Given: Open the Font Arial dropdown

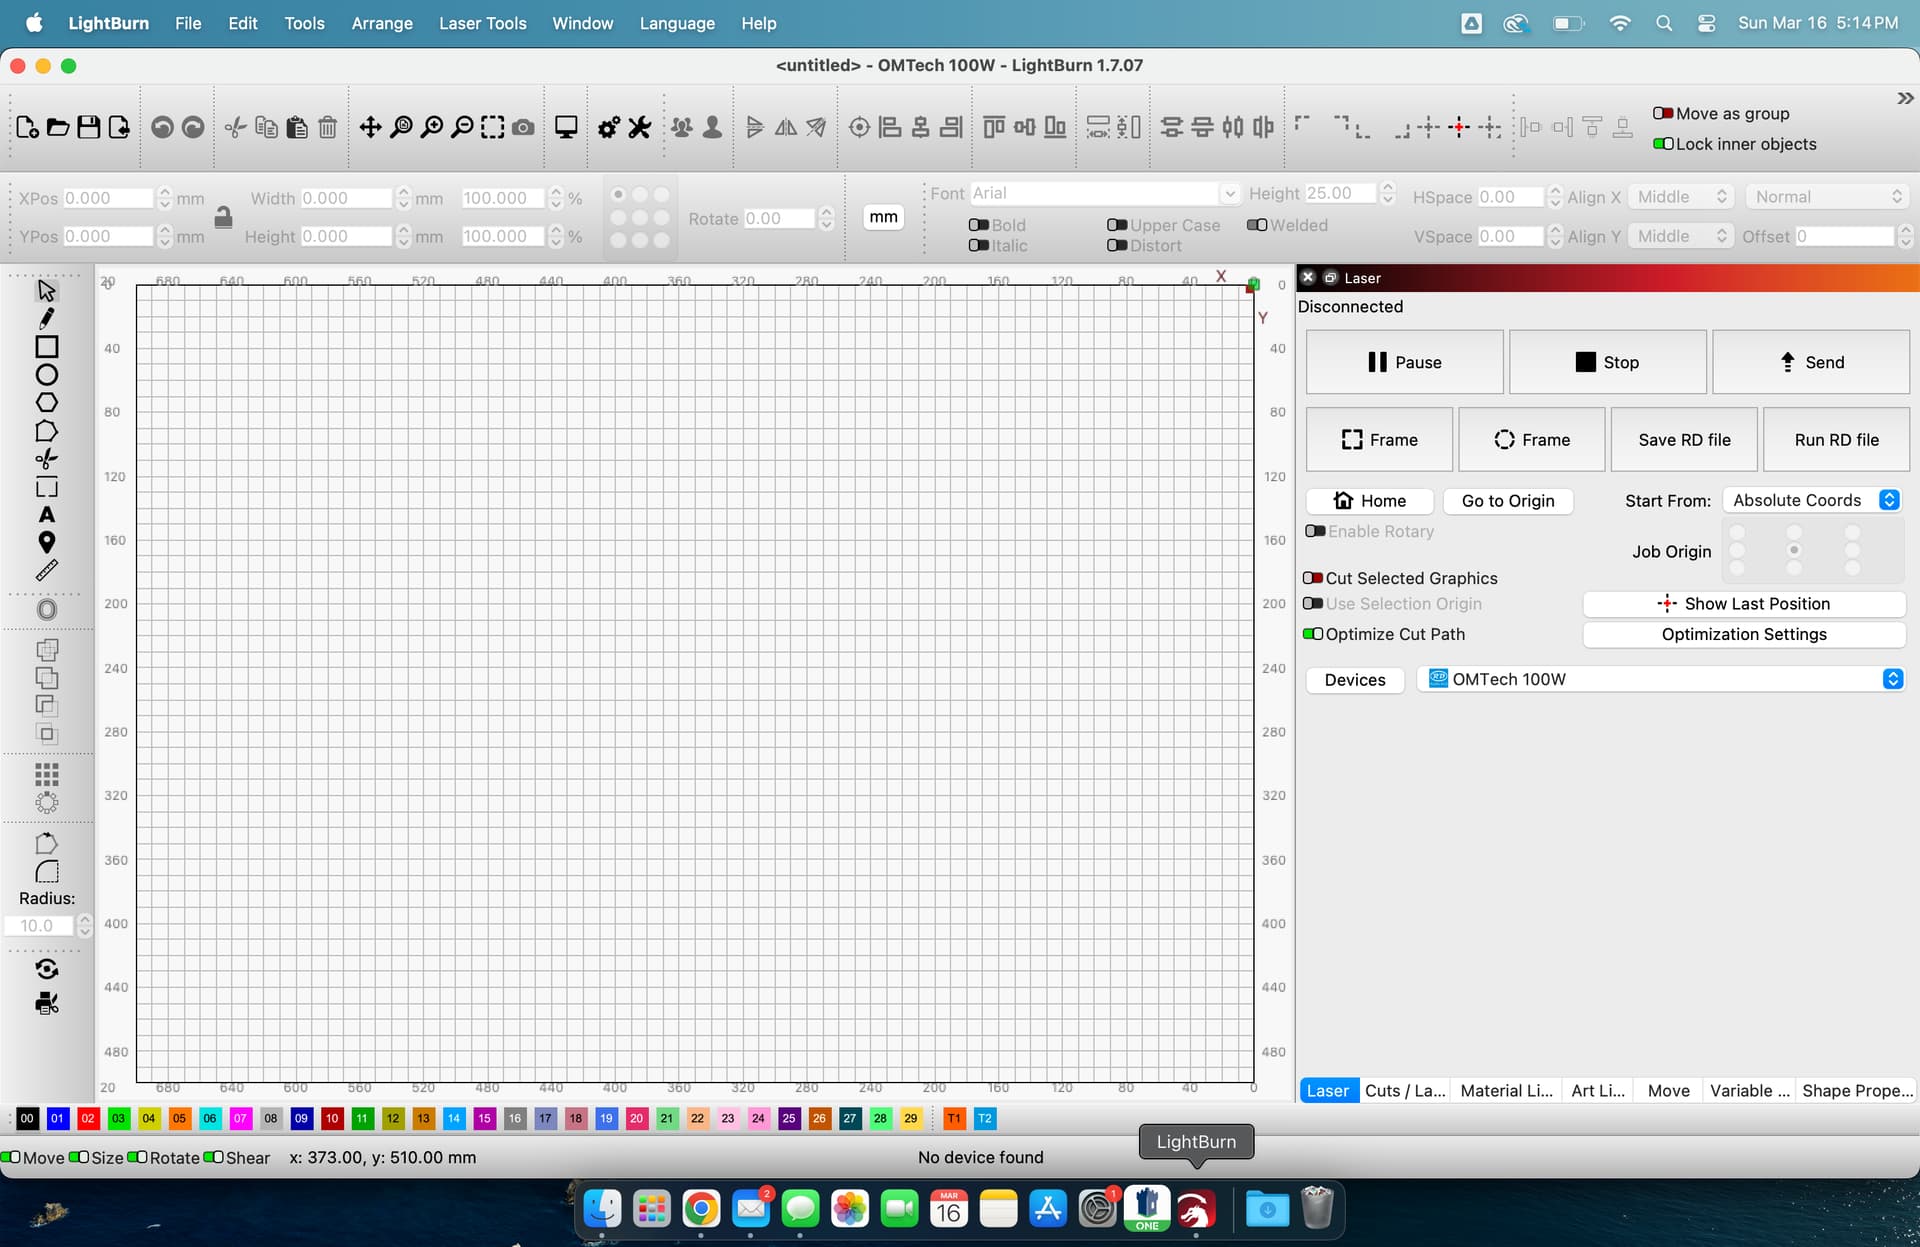Looking at the screenshot, I should pos(1104,193).
